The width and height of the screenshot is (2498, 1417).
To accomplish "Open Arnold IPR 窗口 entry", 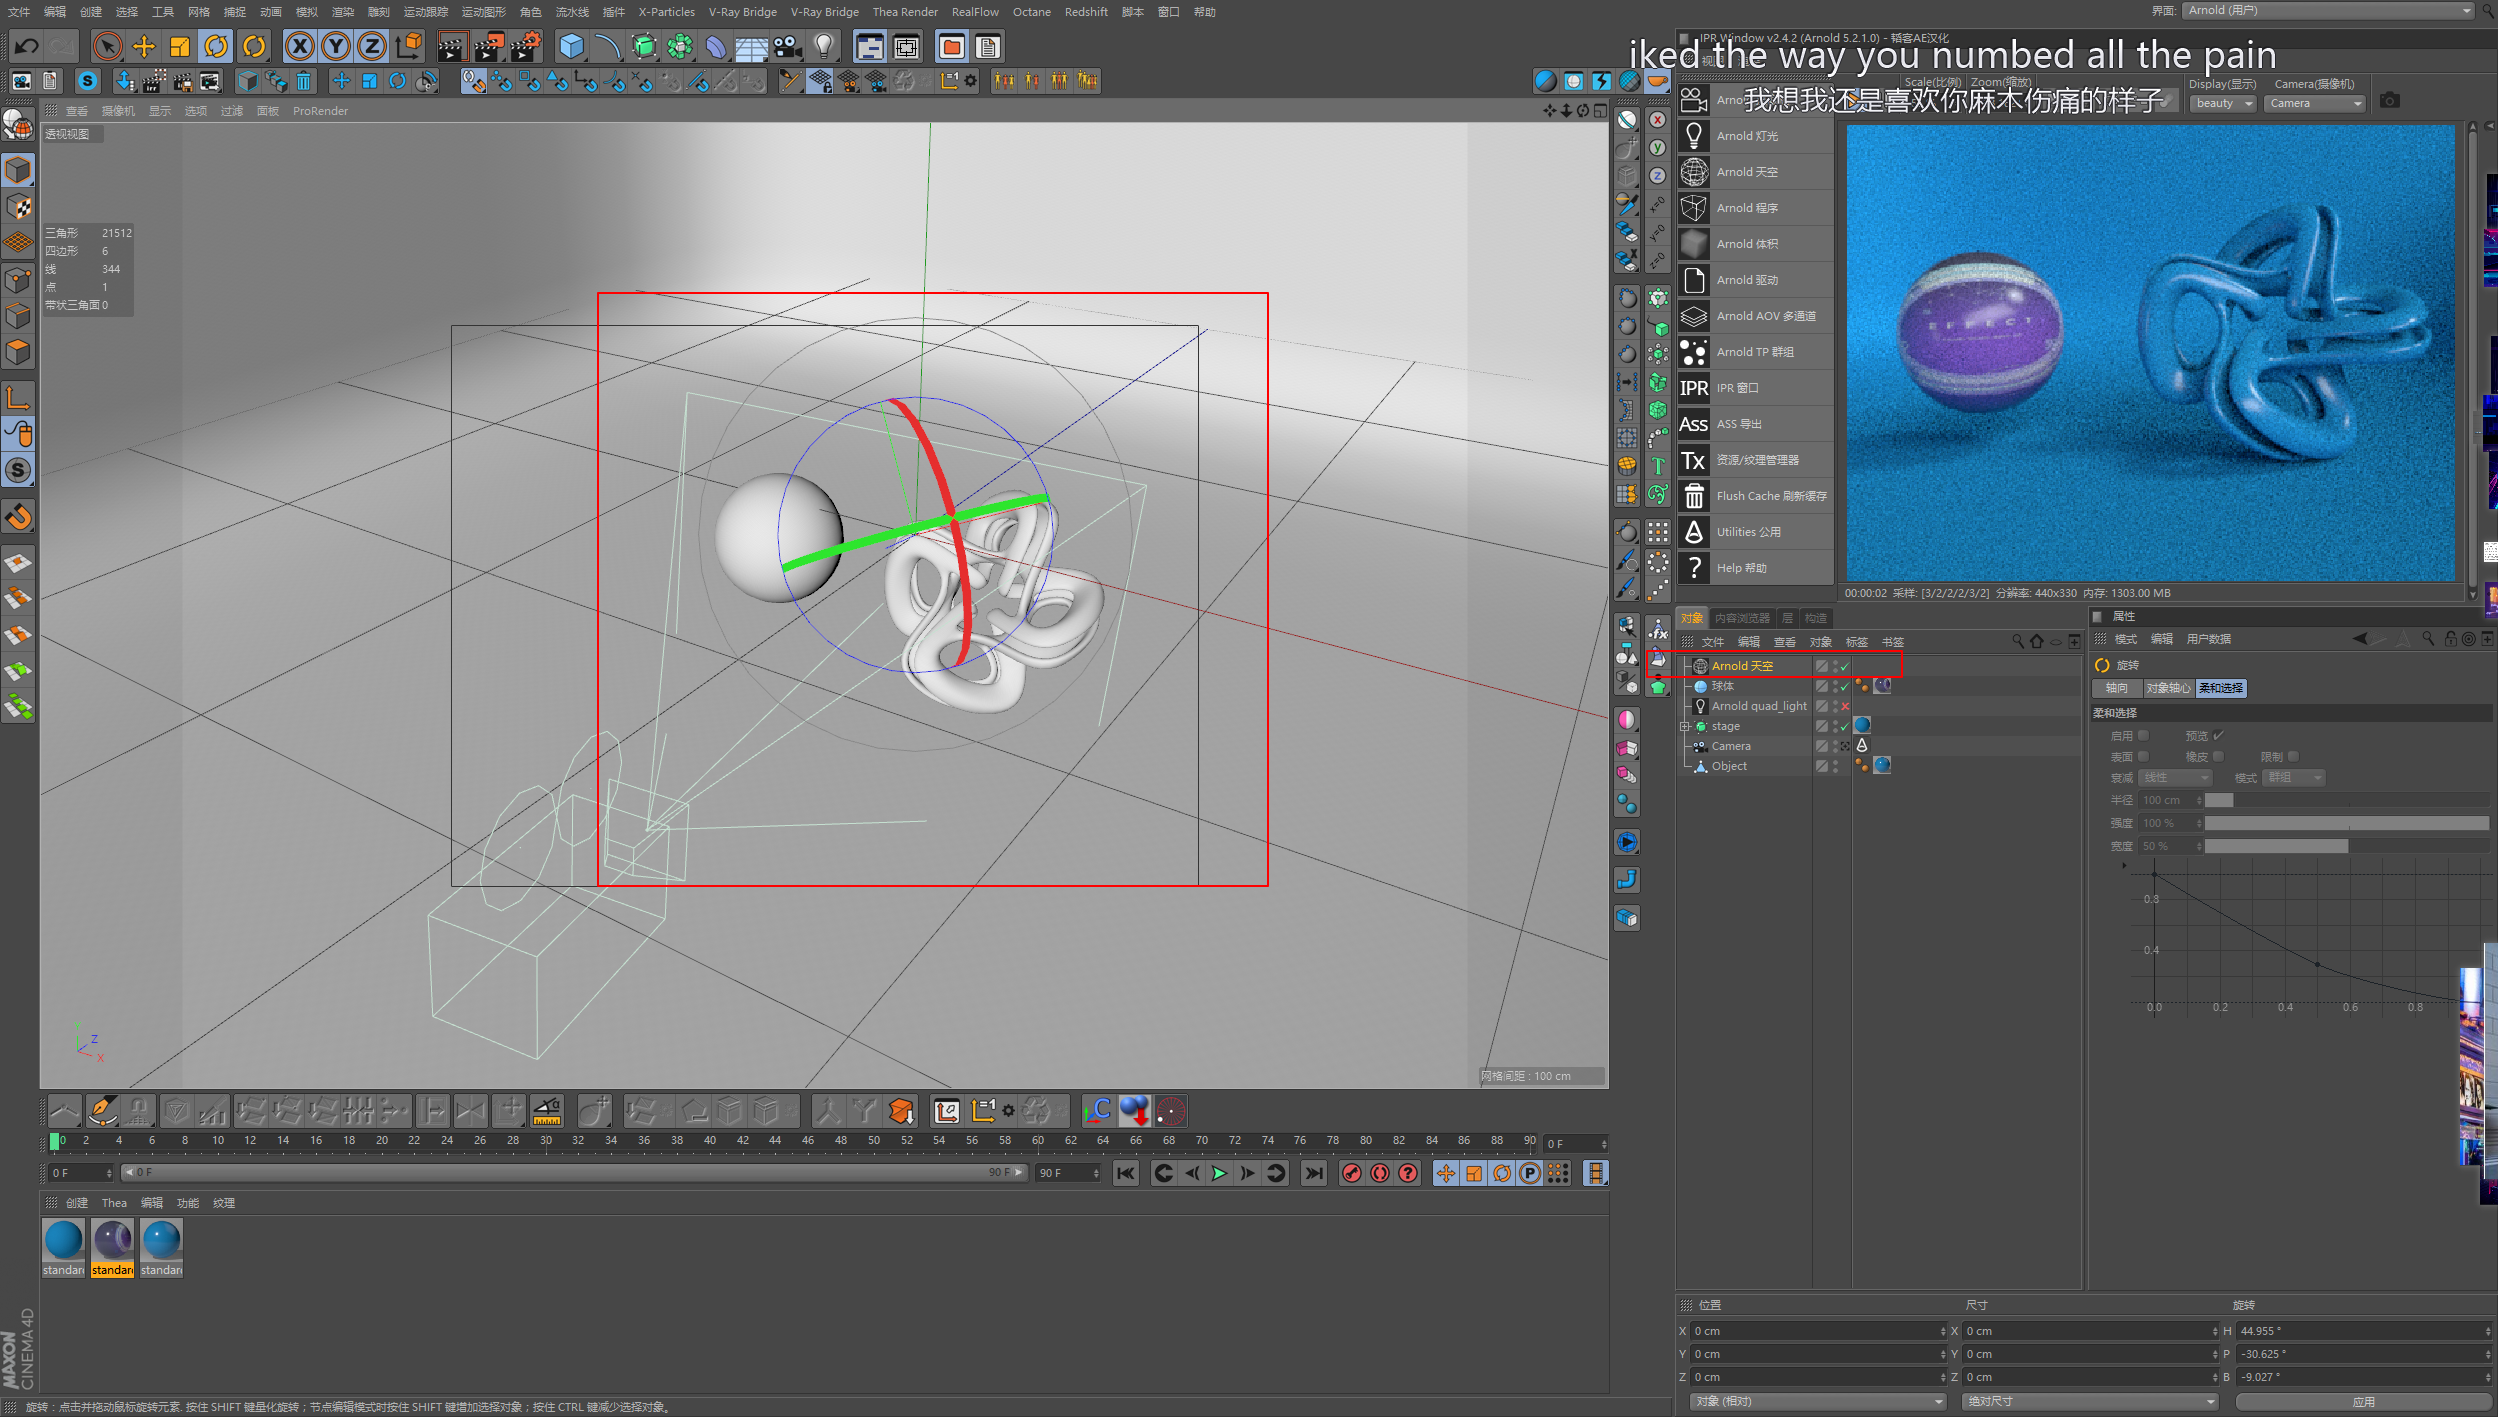I will tap(1737, 388).
